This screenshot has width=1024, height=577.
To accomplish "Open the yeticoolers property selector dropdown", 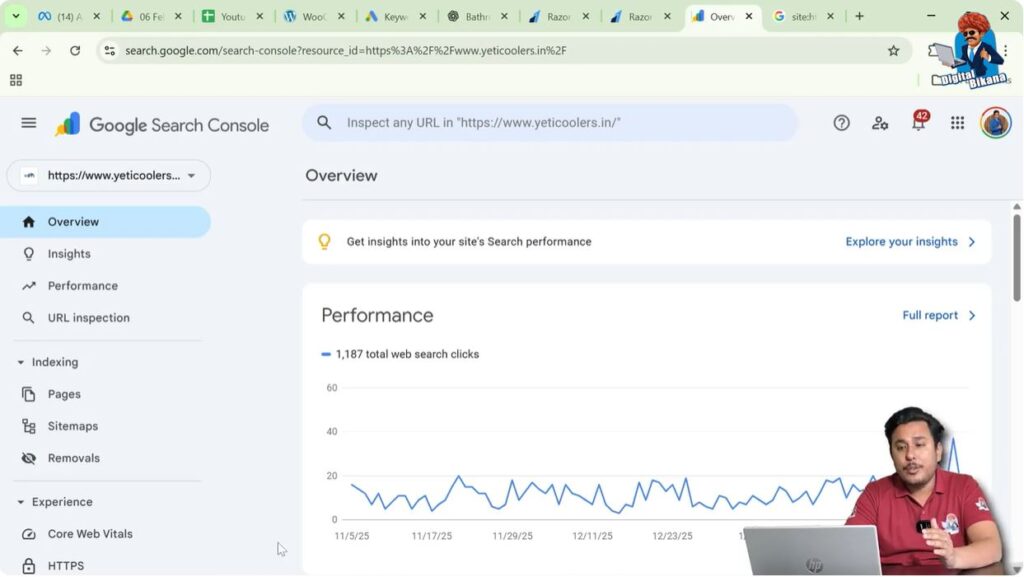I will [x=108, y=176].
